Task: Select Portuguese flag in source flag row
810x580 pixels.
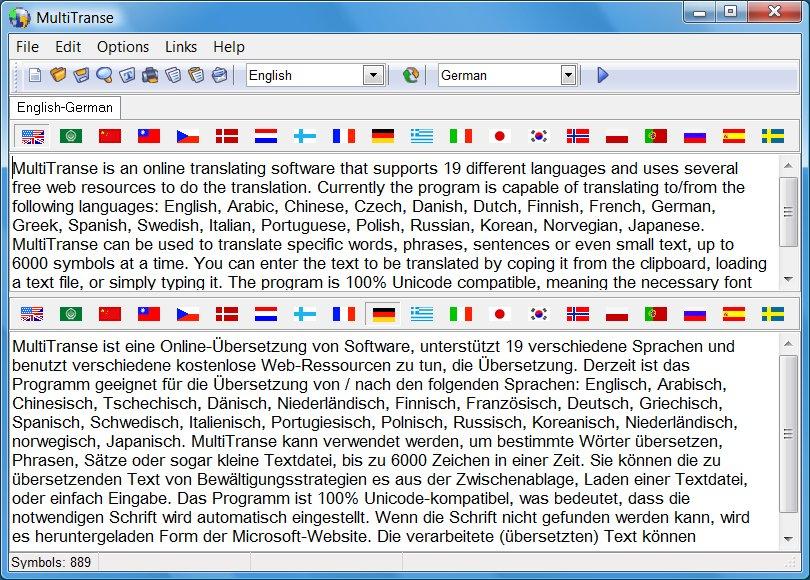Action: [x=656, y=136]
